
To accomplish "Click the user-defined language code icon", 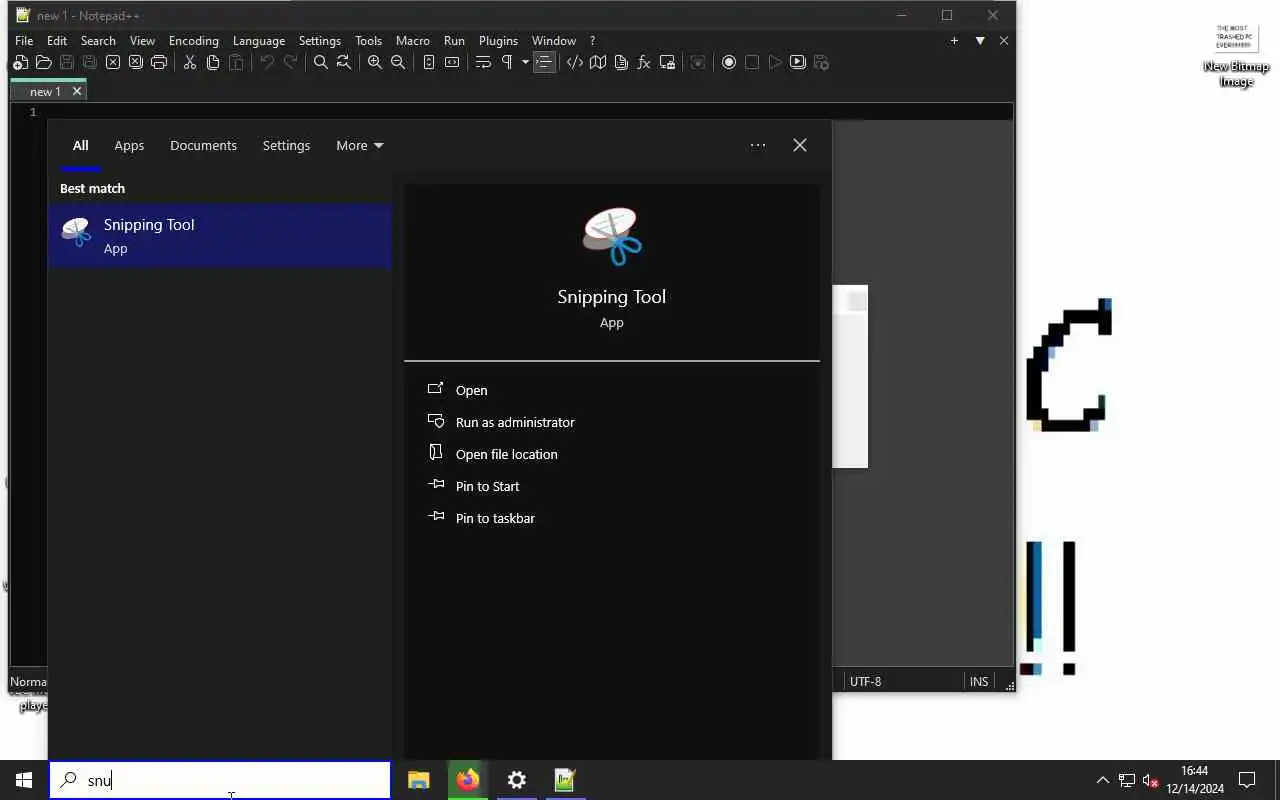I will (x=575, y=62).
